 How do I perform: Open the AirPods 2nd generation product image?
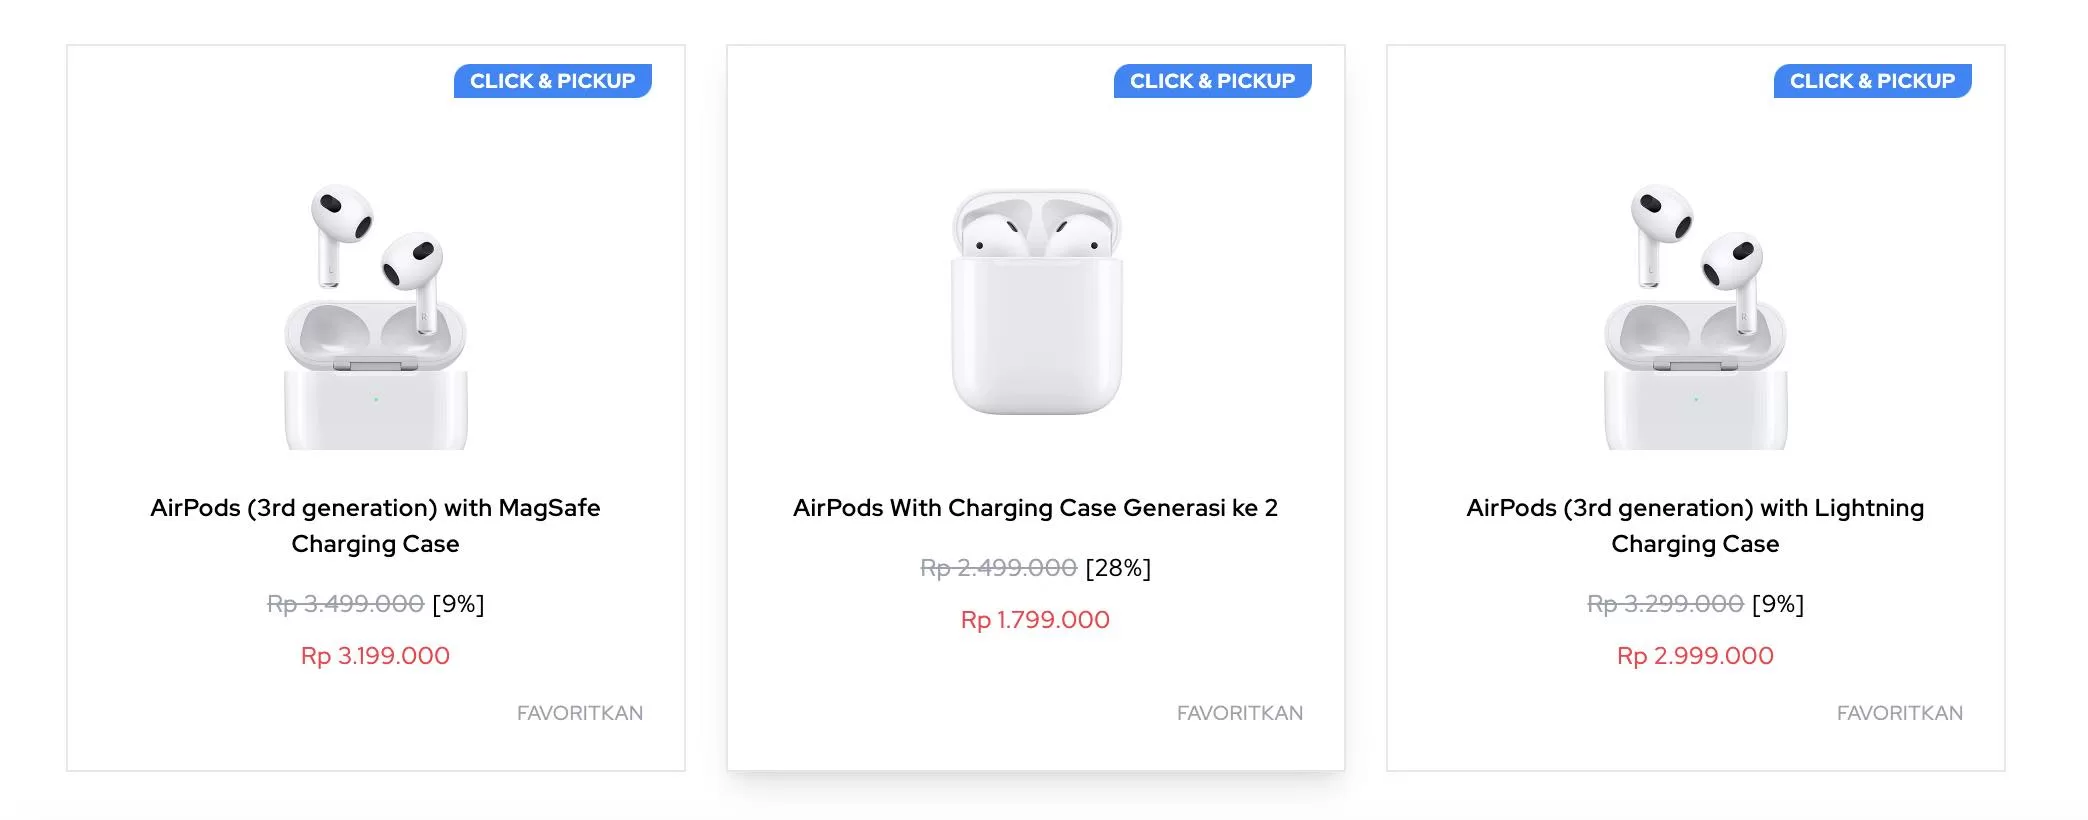[1036, 302]
